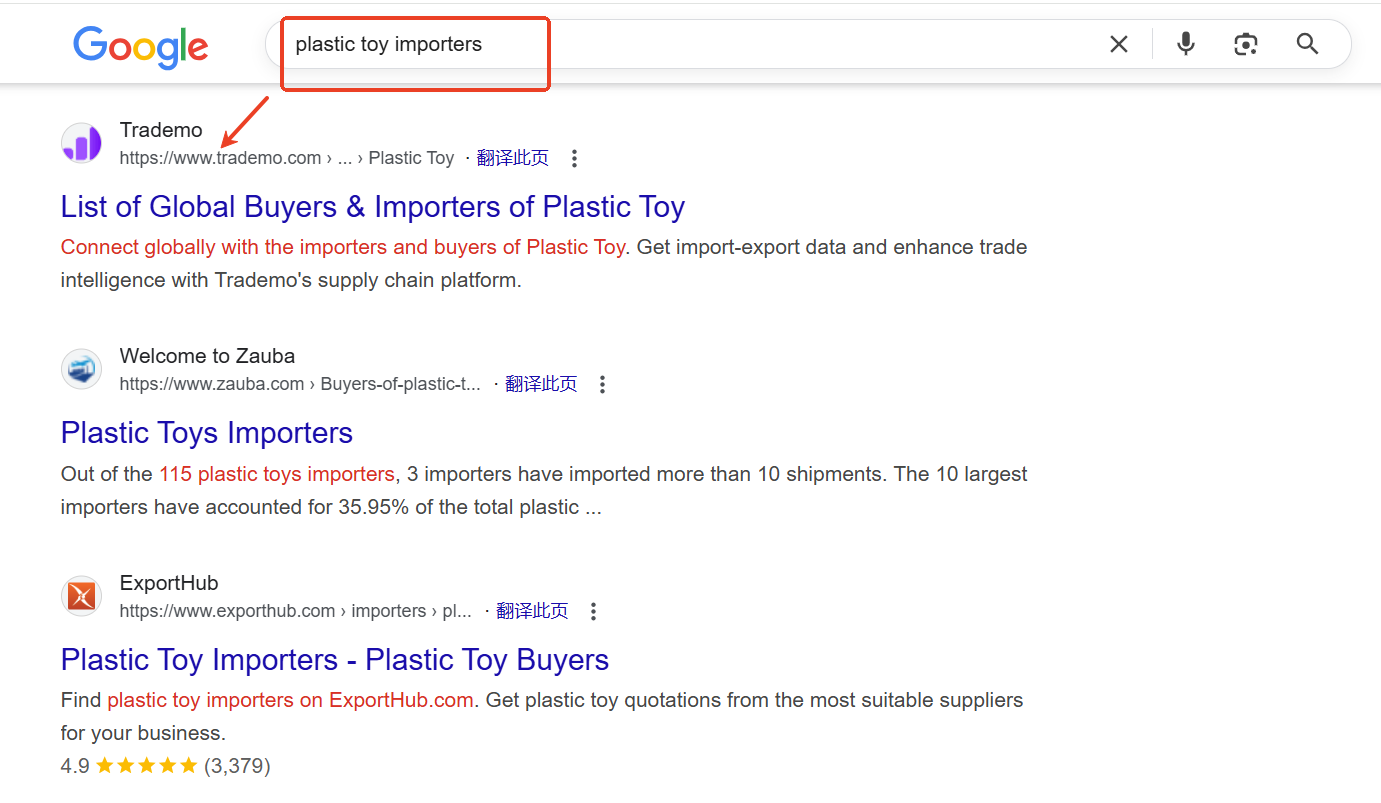Translate the Trademo page via 翻译此页

click(x=513, y=158)
